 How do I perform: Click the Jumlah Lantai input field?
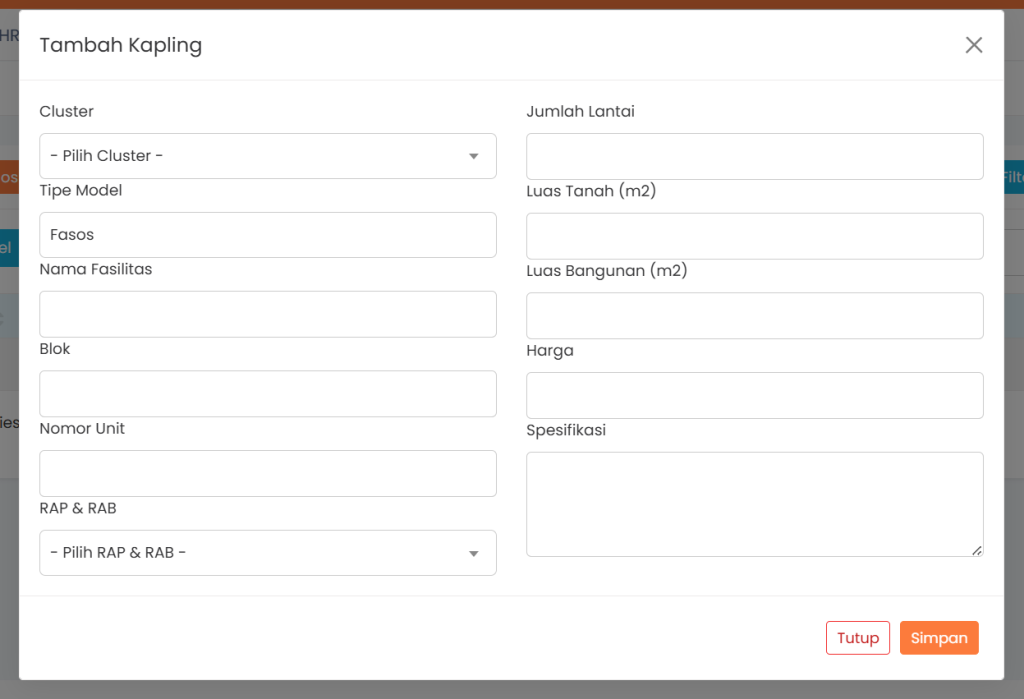pyautogui.click(x=754, y=156)
